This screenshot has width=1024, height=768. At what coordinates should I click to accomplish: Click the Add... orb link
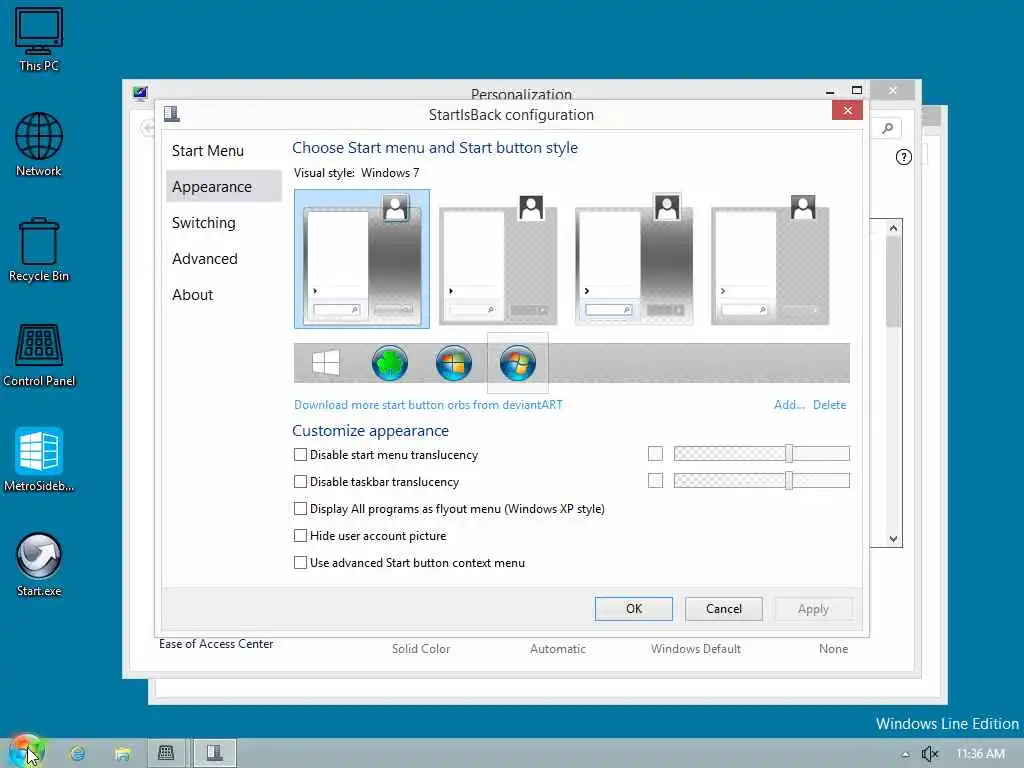point(789,405)
